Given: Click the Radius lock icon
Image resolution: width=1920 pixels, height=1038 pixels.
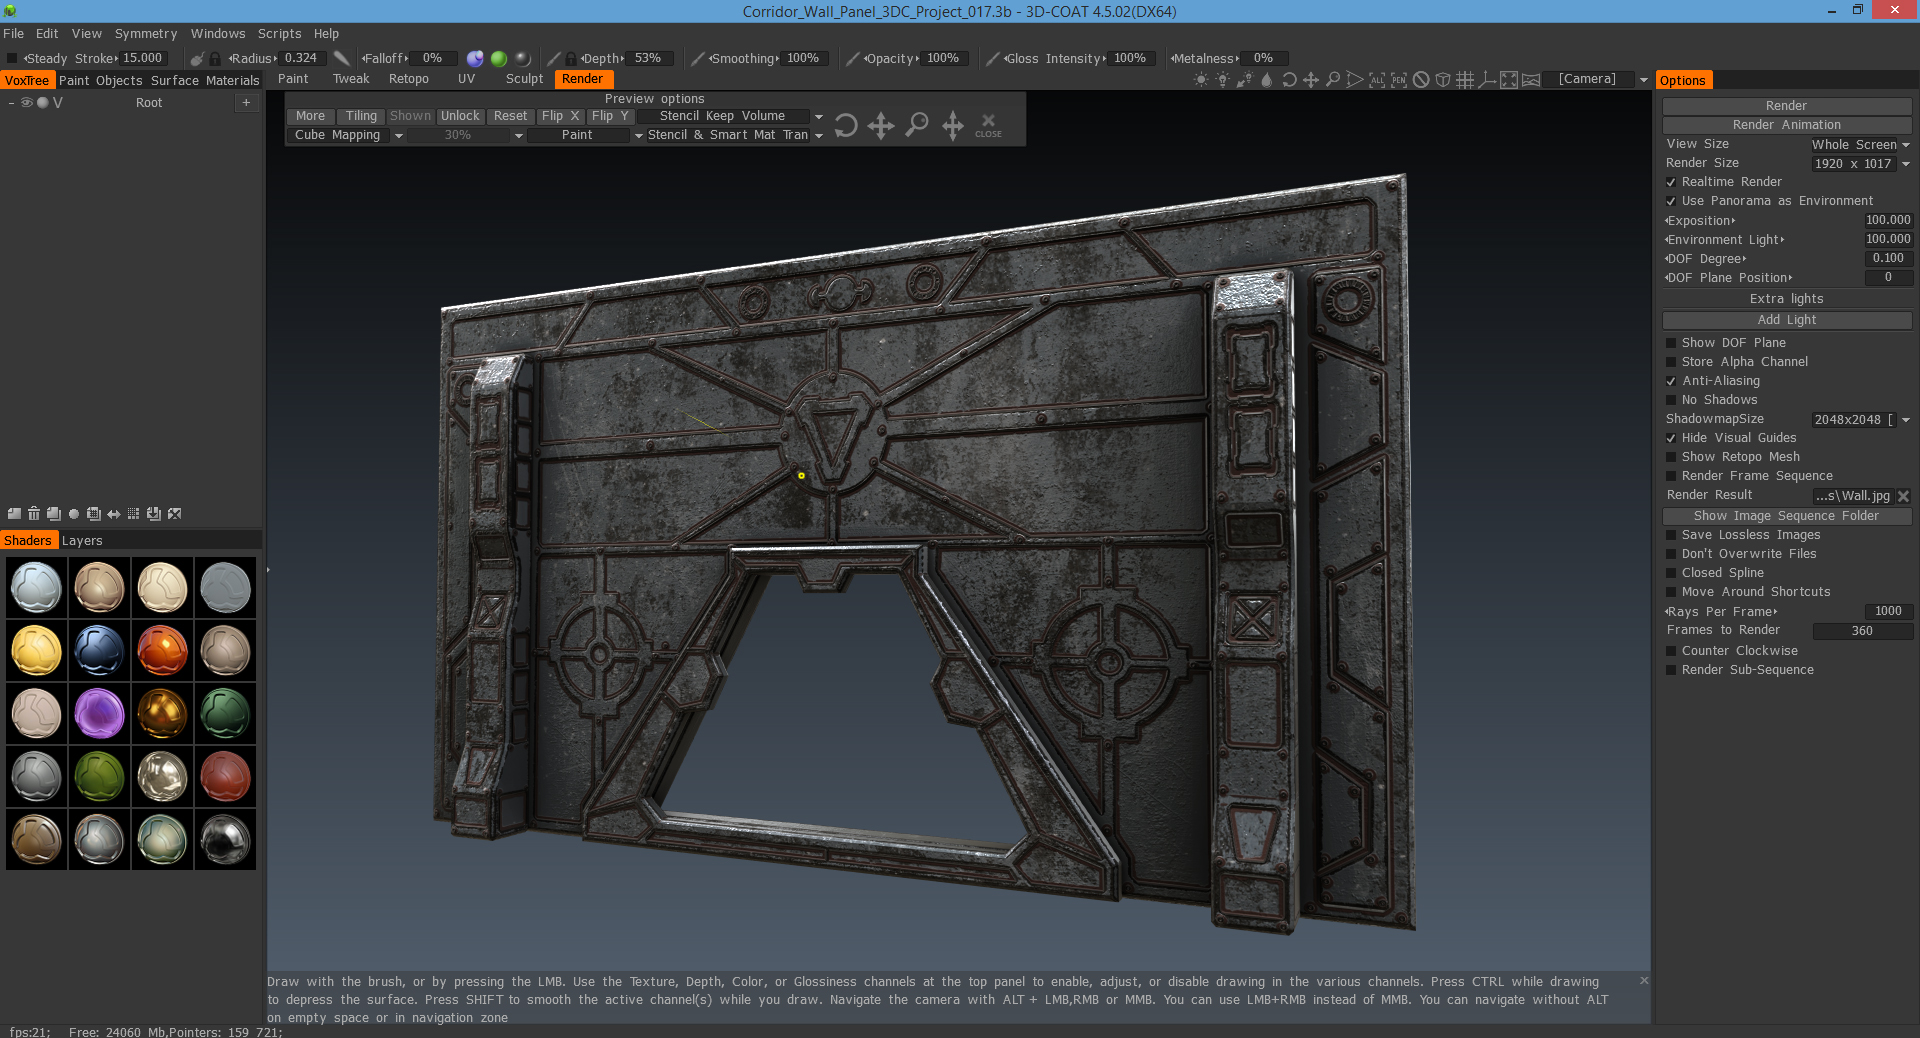Looking at the screenshot, I should coord(215,59).
